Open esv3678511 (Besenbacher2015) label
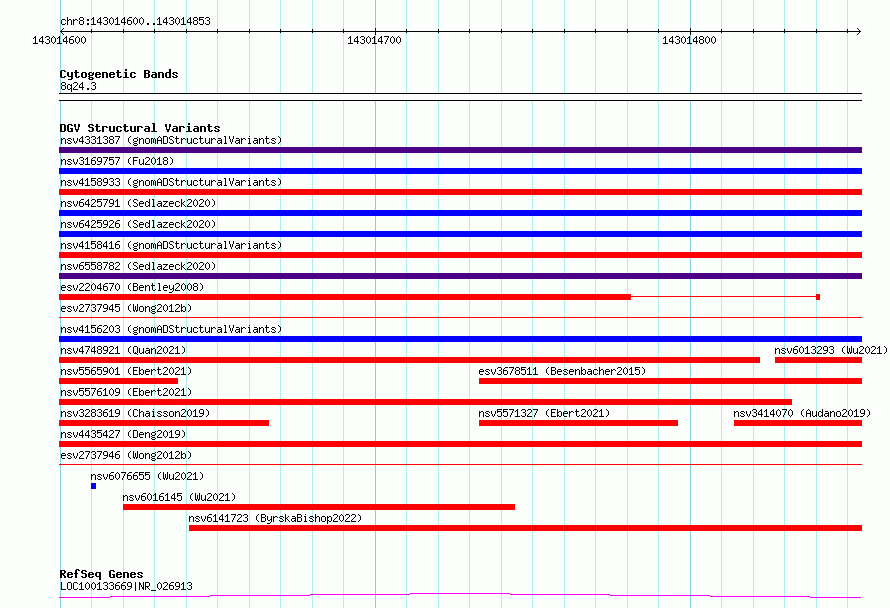Image resolution: width=890 pixels, height=608 pixels. (x=562, y=371)
